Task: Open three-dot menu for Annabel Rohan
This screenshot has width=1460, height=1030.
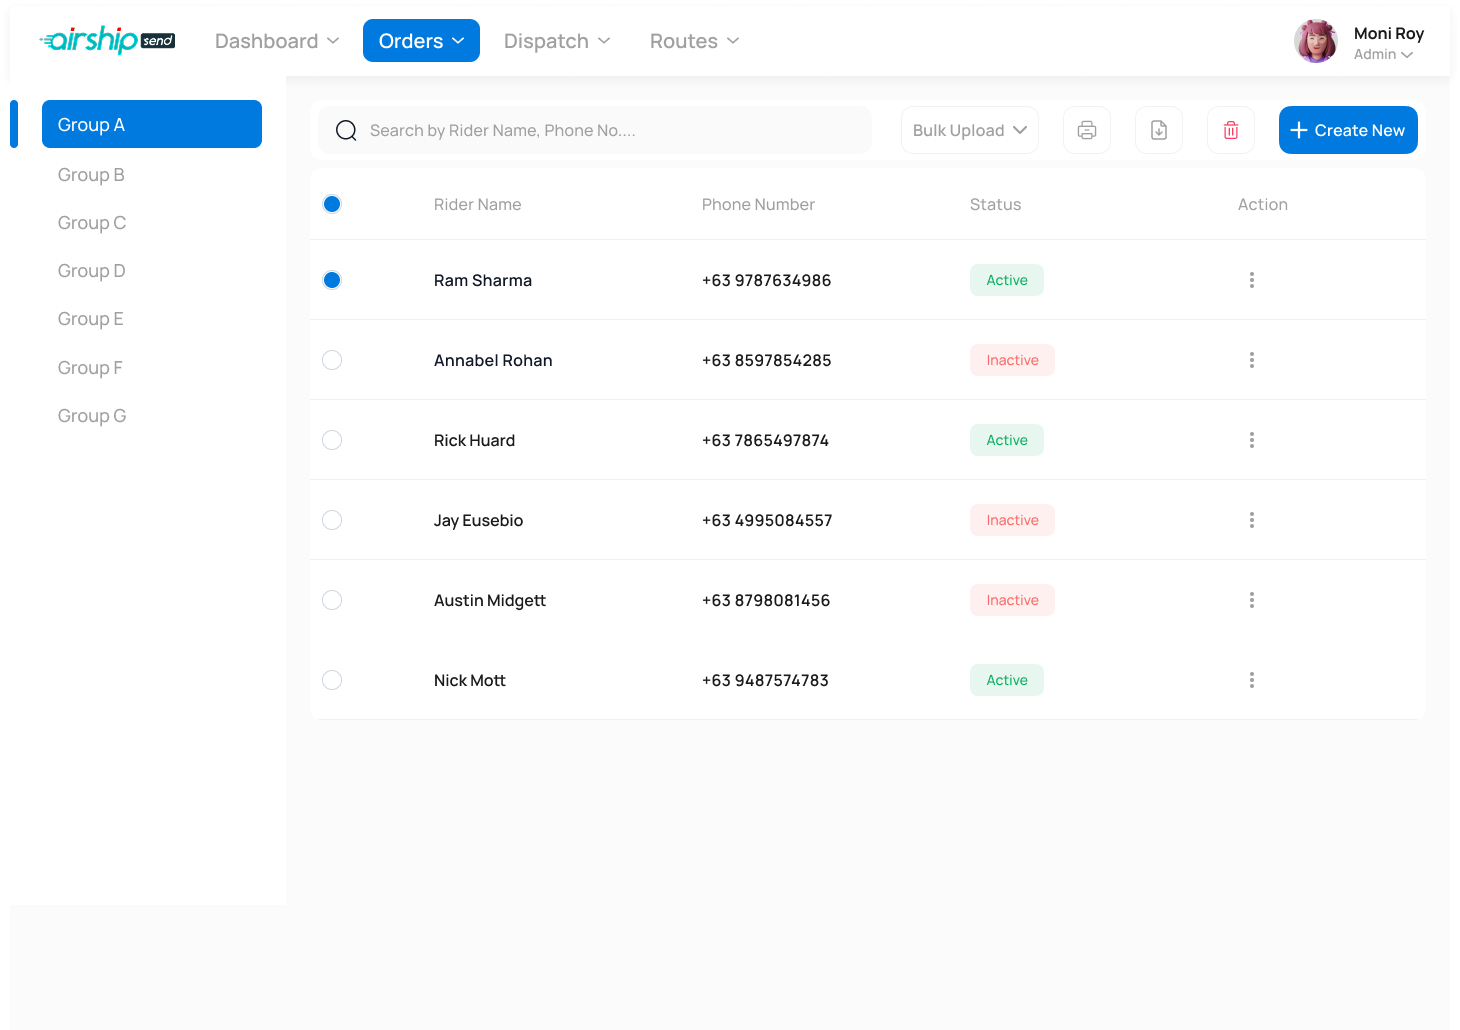Action: click(x=1251, y=360)
